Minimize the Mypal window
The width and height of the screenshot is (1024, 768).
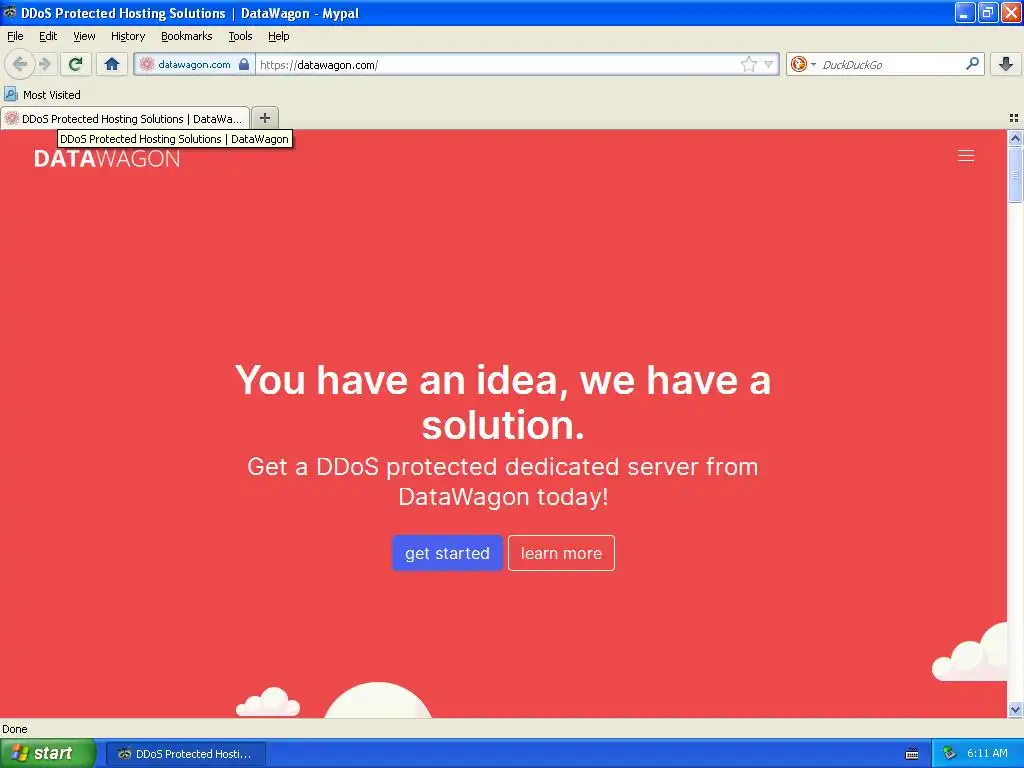tap(965, 12)
